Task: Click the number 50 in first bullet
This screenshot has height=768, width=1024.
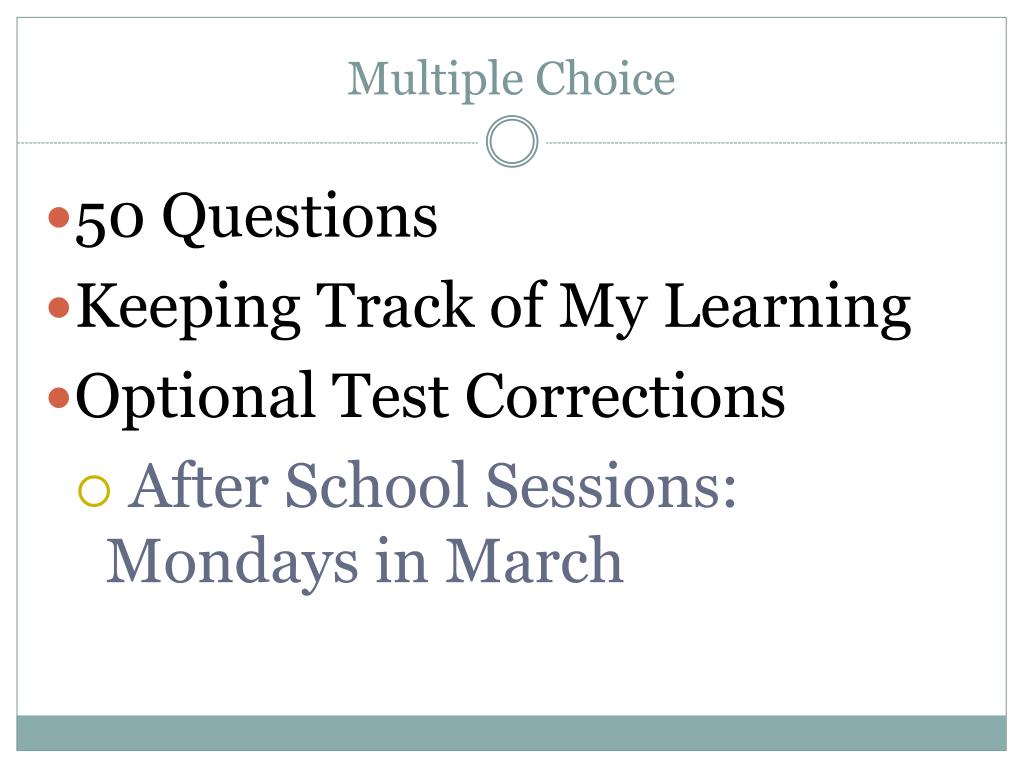Action: 110,222
